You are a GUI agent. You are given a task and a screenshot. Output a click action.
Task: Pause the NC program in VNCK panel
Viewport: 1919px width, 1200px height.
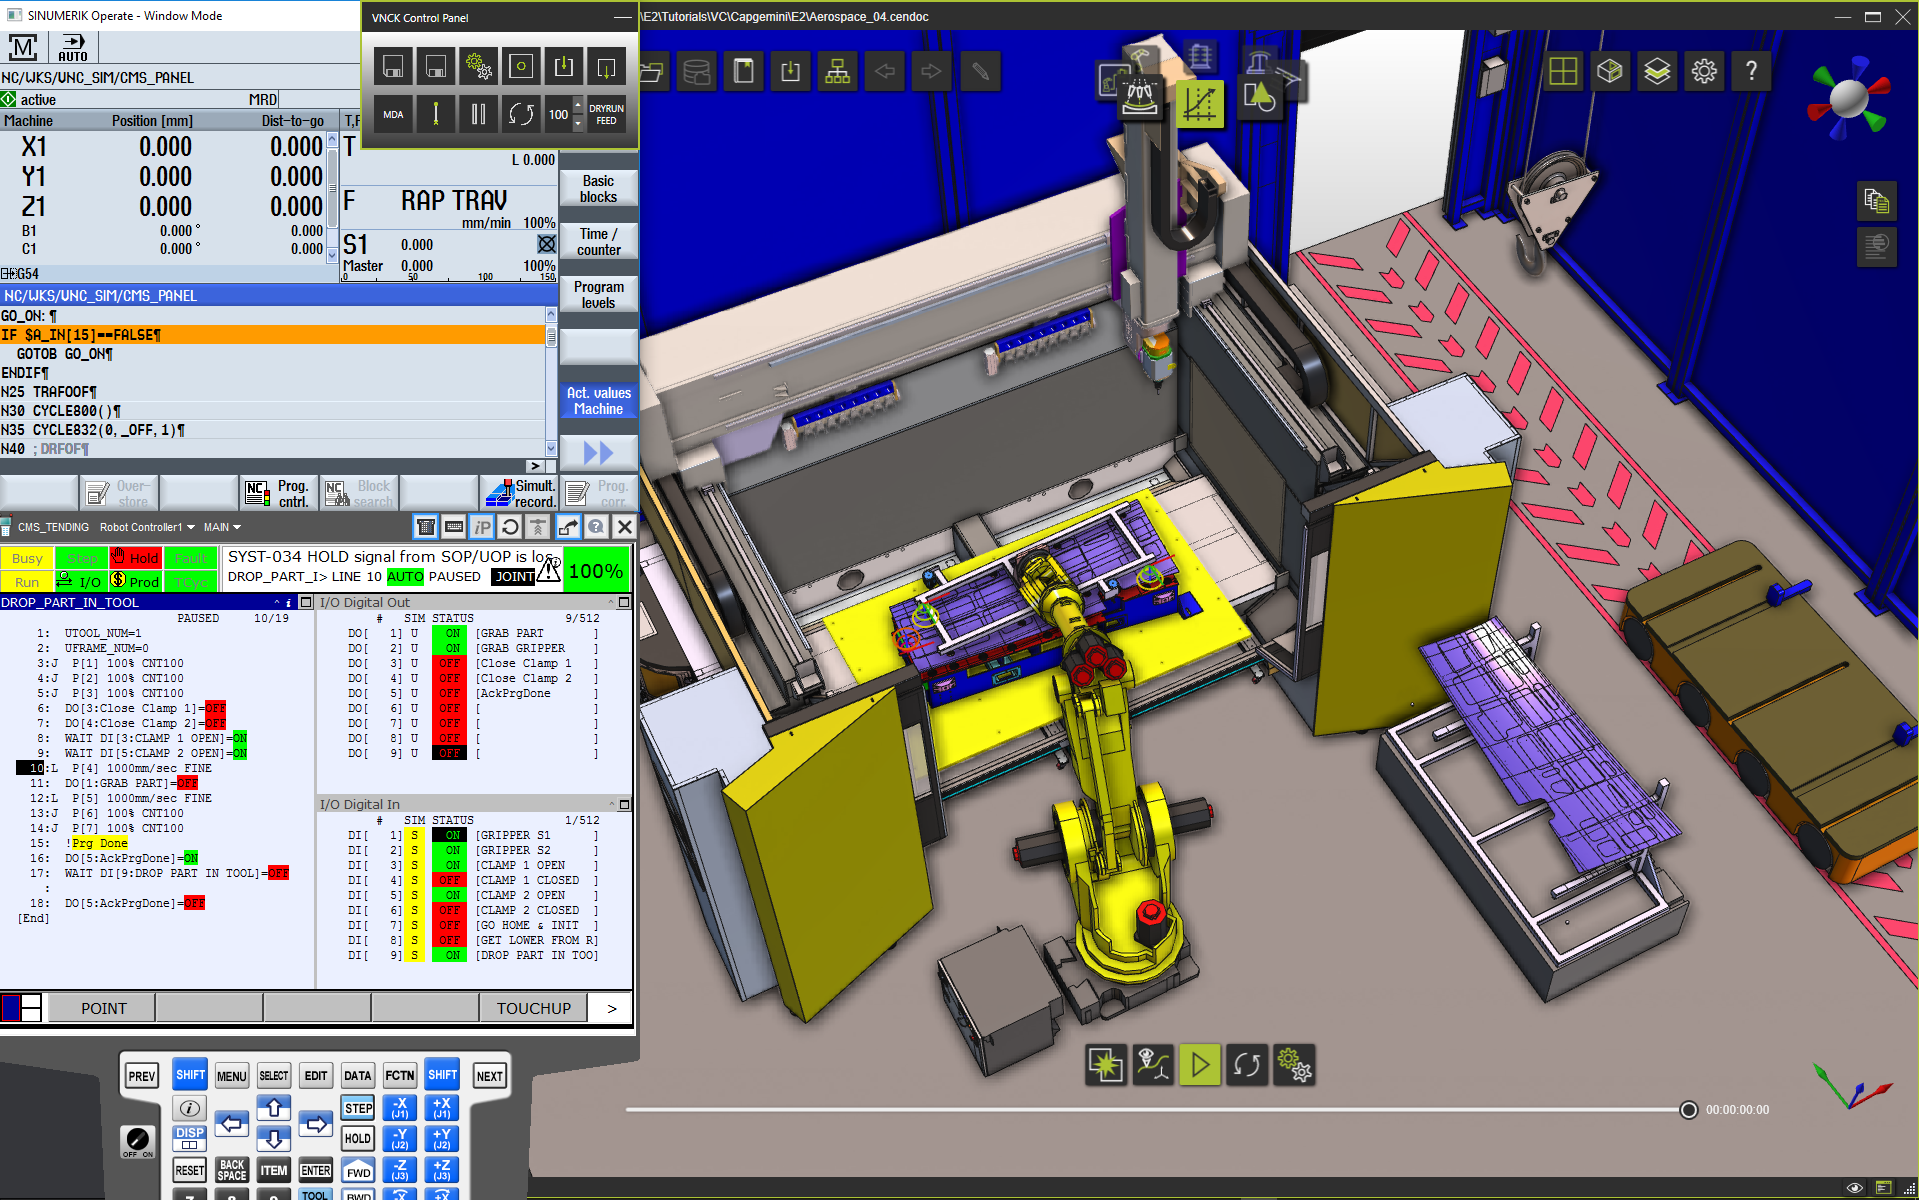478,114
